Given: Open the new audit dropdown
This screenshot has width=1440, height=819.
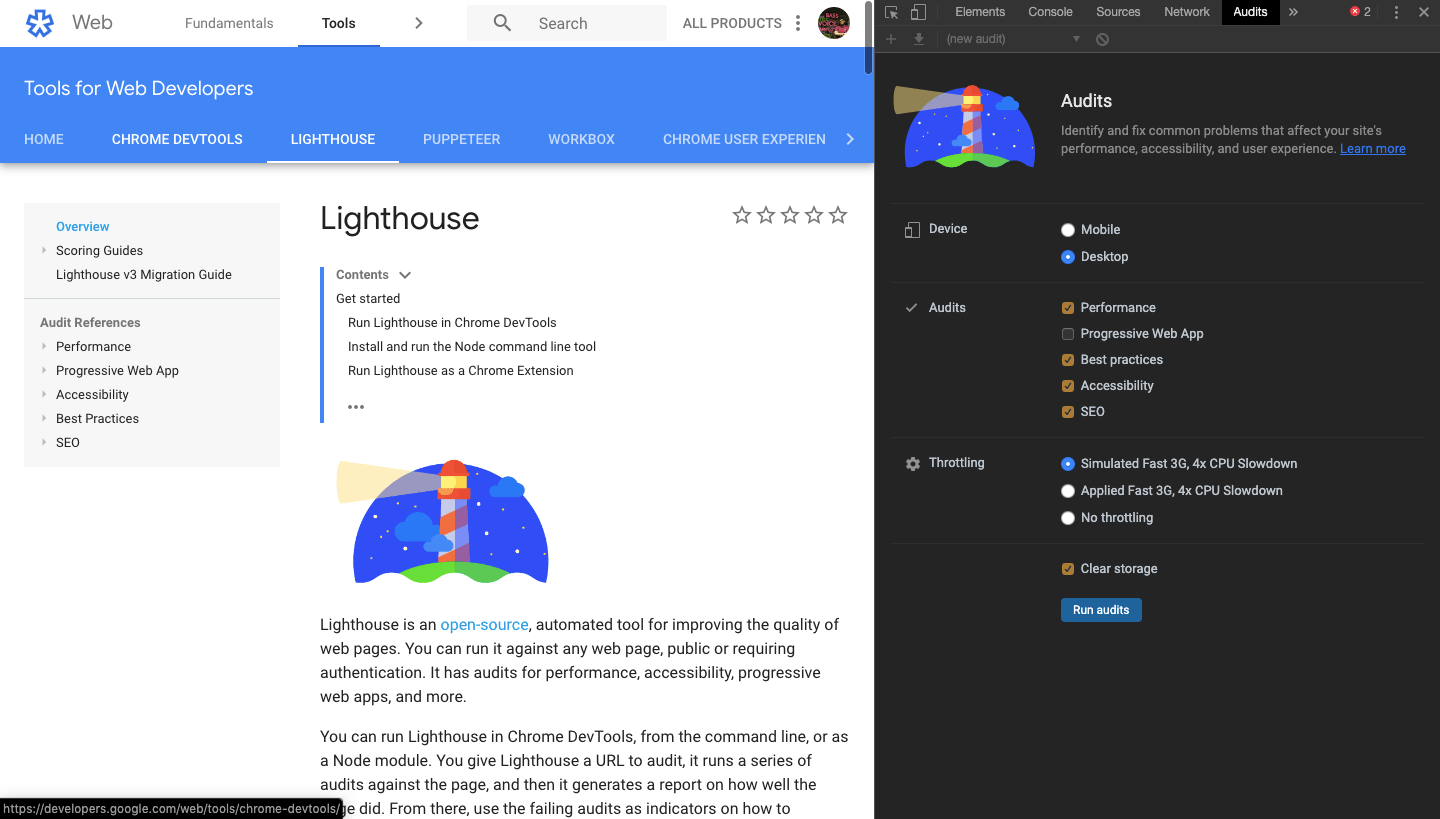Looking at the screenshot, I should click(1013, 39).
